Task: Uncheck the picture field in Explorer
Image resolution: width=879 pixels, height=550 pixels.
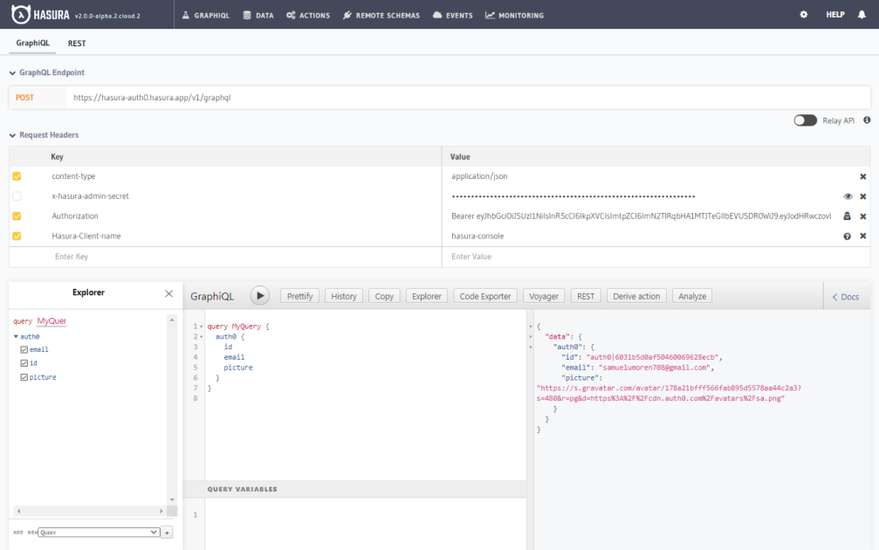Action: (x=24, y=377)
